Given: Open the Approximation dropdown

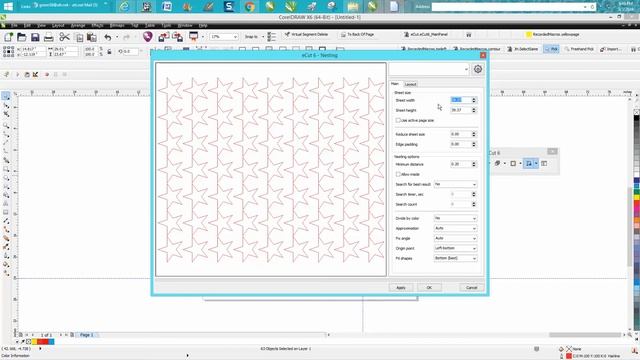Looking at the screenshot, I should [x=455, y=228].
